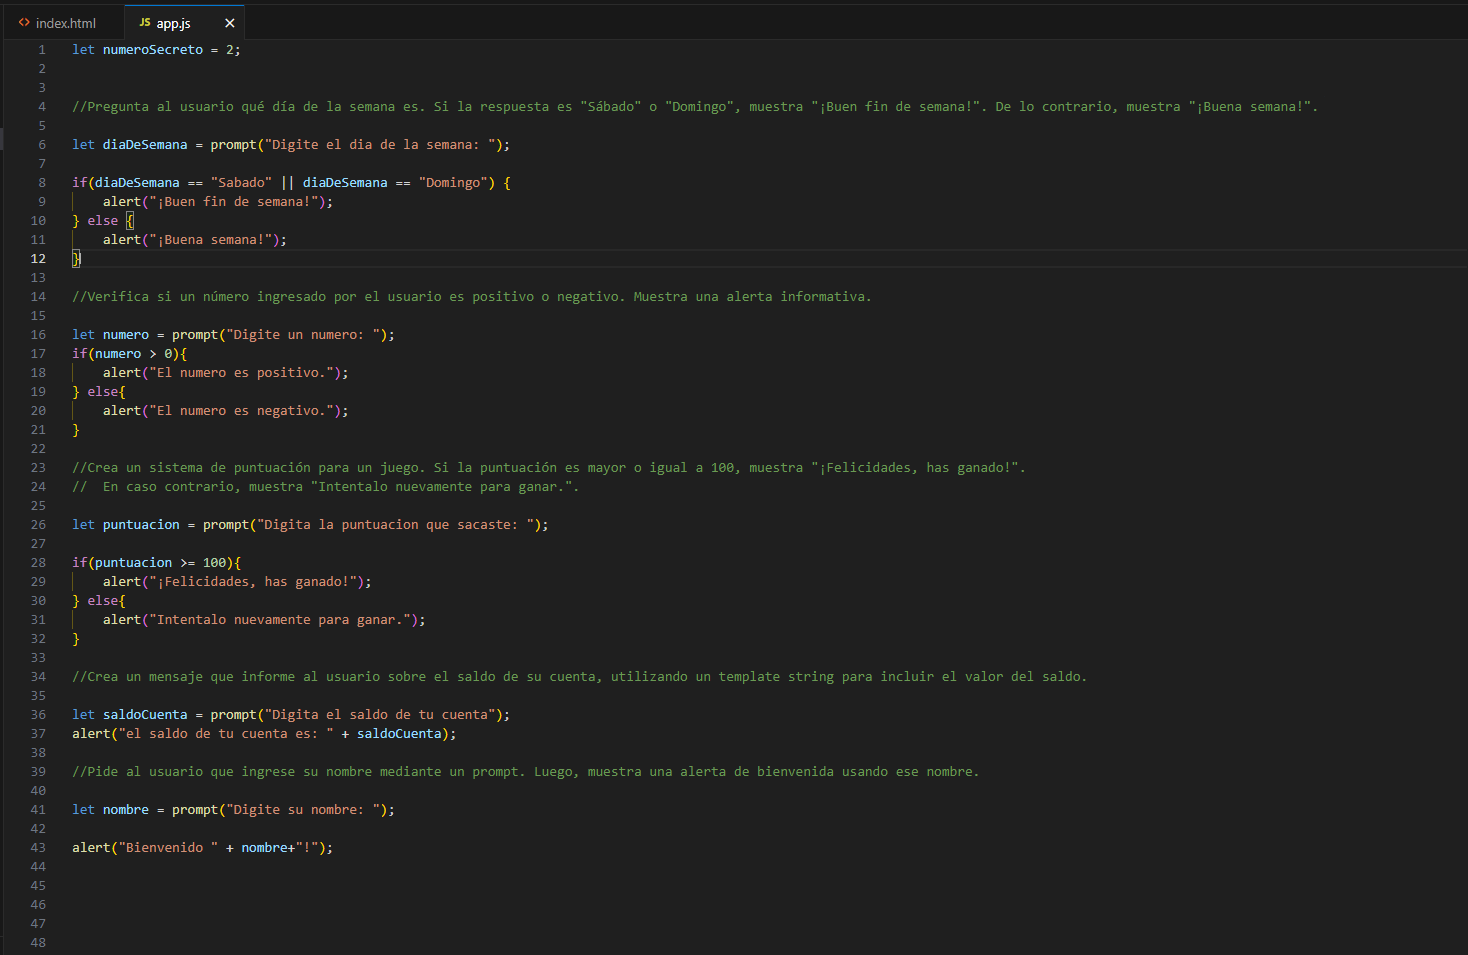The width and height of the screenshot is (1468, 955).
Task: Click the comment starting '//Pregunta al usuario'
Action: [695, 107]
